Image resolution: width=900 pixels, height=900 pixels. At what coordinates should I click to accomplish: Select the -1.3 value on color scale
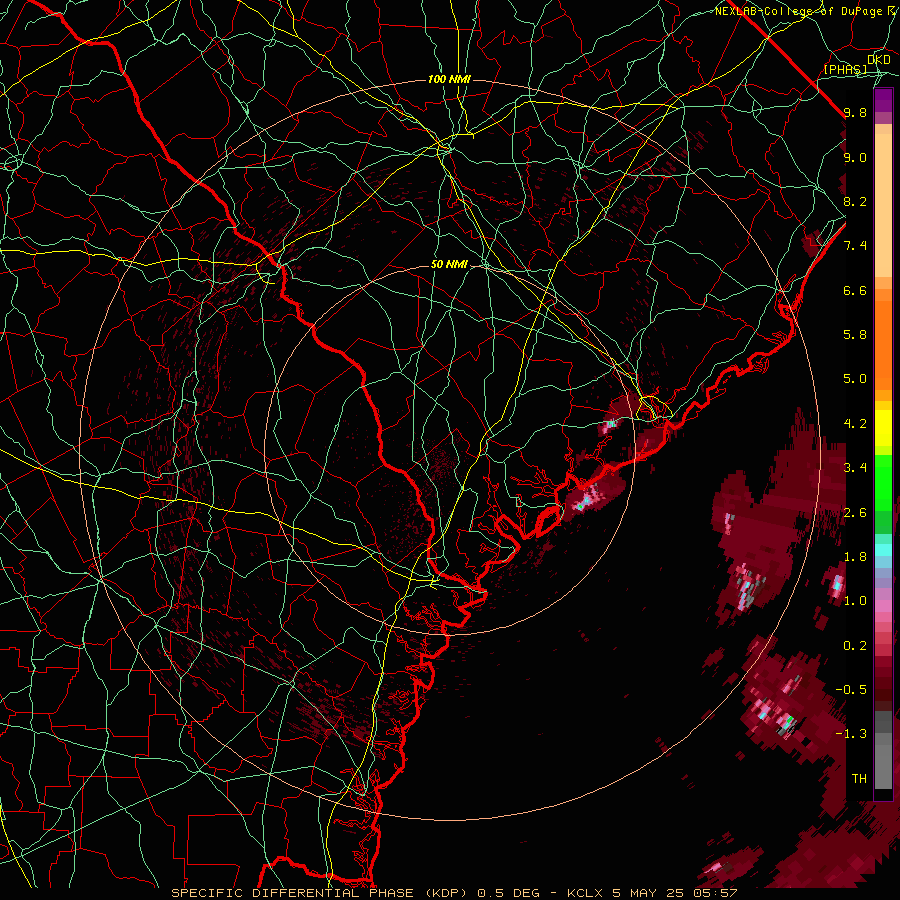pyautogui.click(x=851, y=734)
